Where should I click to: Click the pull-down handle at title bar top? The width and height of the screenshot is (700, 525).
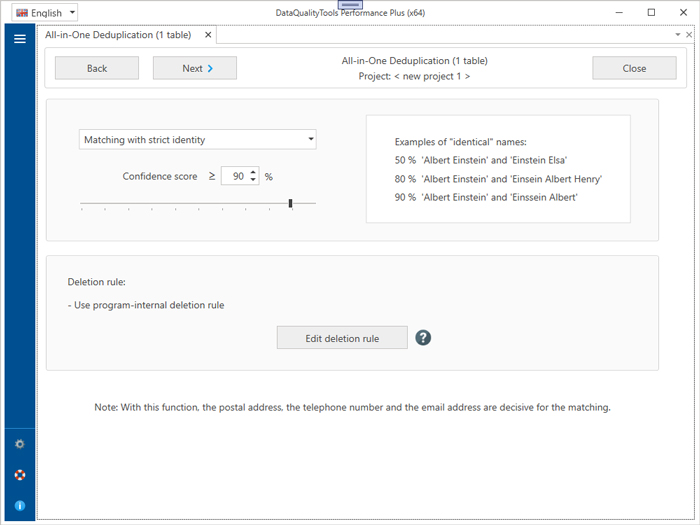coord(350,4)
